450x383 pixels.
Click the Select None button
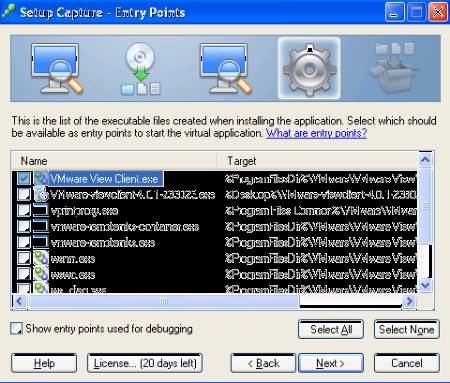click(x=407, y=329)
